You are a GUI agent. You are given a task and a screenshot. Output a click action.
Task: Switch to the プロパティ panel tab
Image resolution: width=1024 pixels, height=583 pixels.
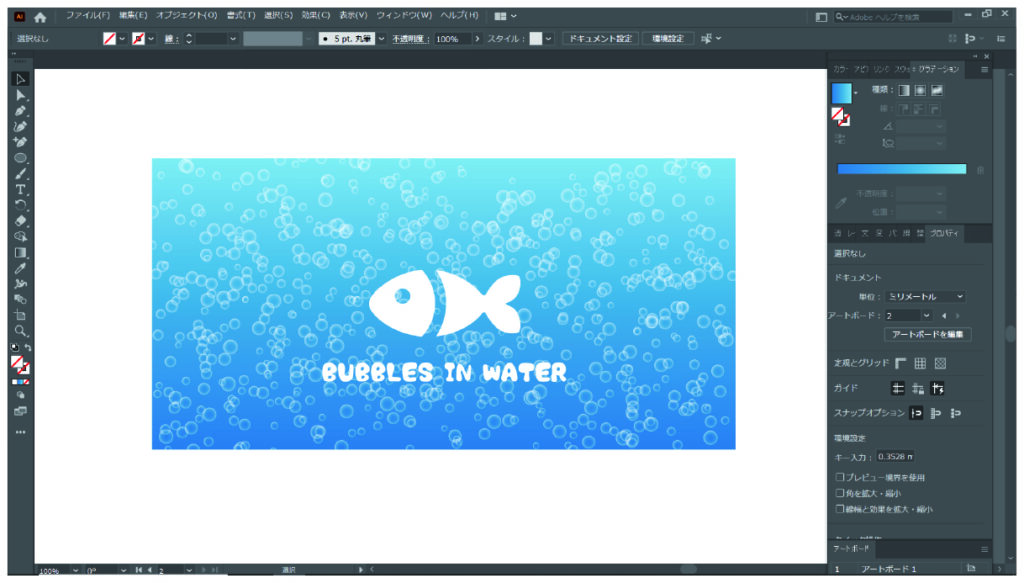944,233
